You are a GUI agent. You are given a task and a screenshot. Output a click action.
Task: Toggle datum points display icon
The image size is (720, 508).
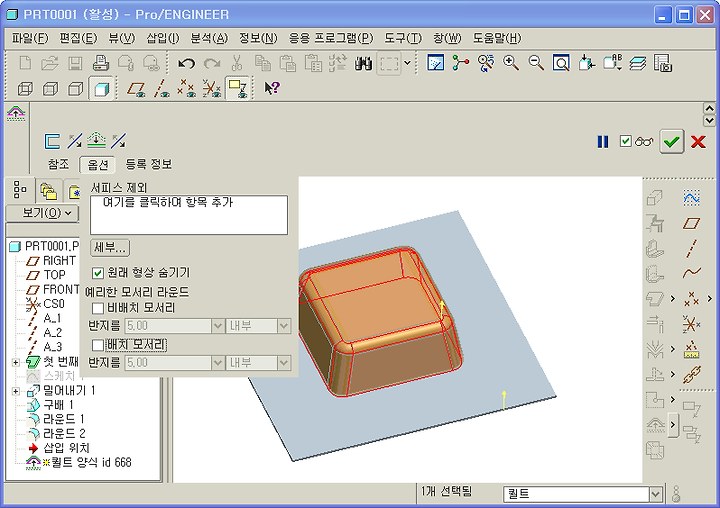(186, 88)
